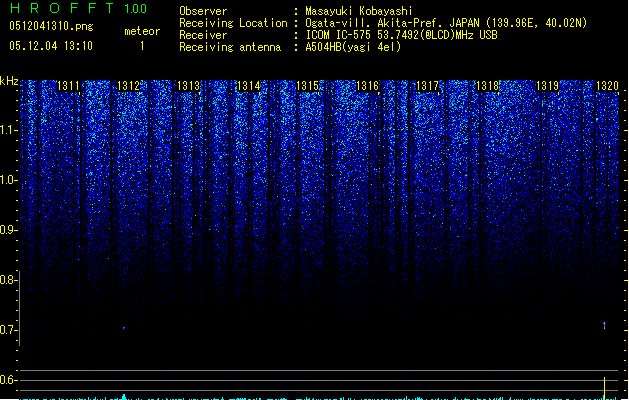Click the ICOM IC-575 receiver text
This screenshot has height=400, width=629.
402,35
